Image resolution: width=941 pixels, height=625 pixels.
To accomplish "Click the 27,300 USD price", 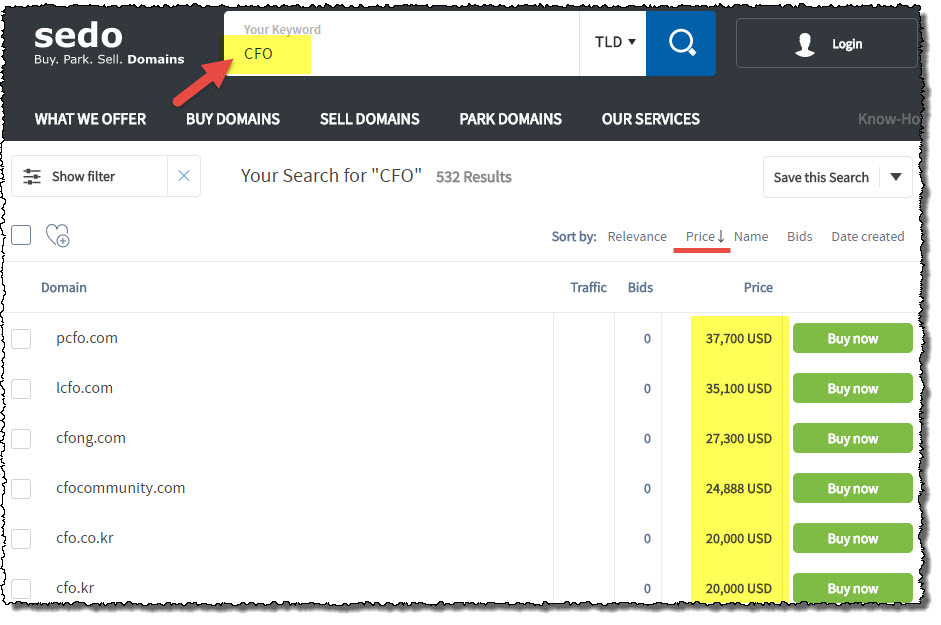I will click(739, 438).
